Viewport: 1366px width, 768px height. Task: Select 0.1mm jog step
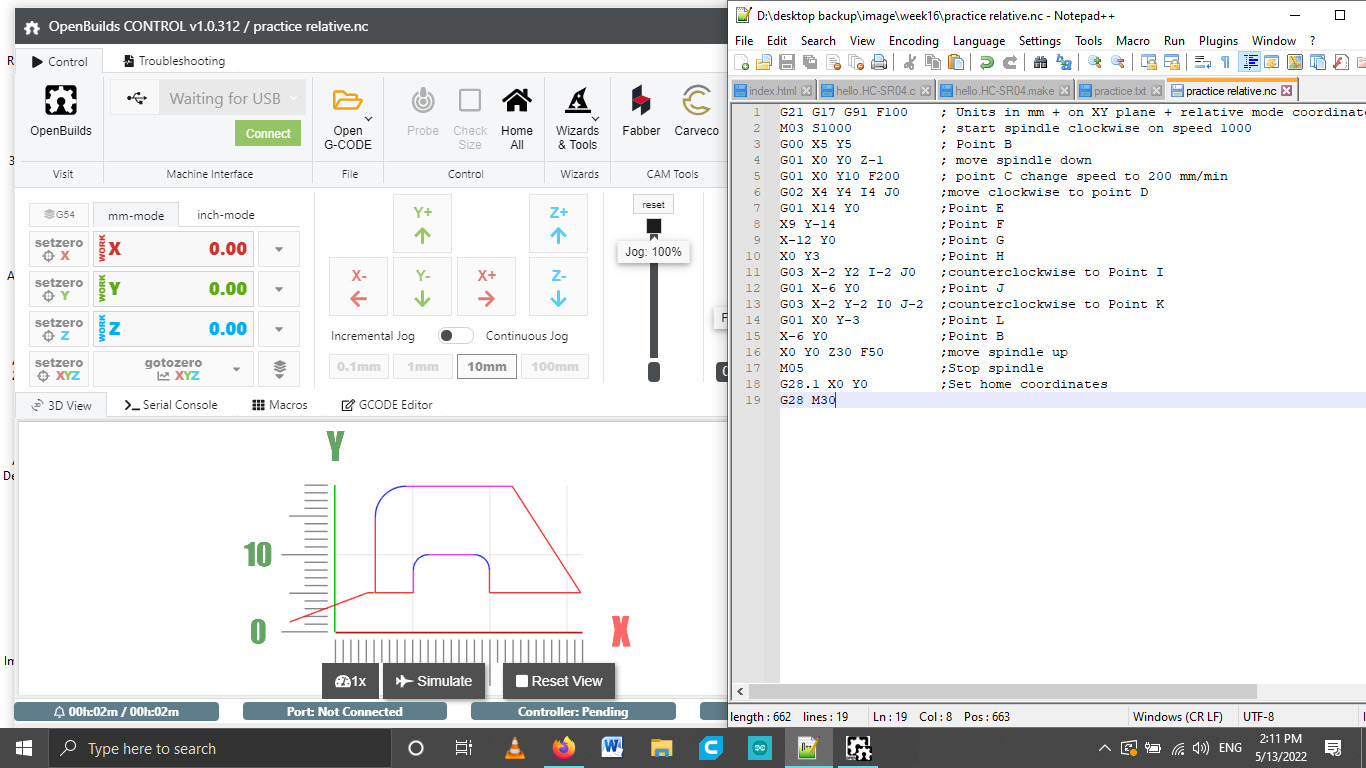[x=360, y=366]
